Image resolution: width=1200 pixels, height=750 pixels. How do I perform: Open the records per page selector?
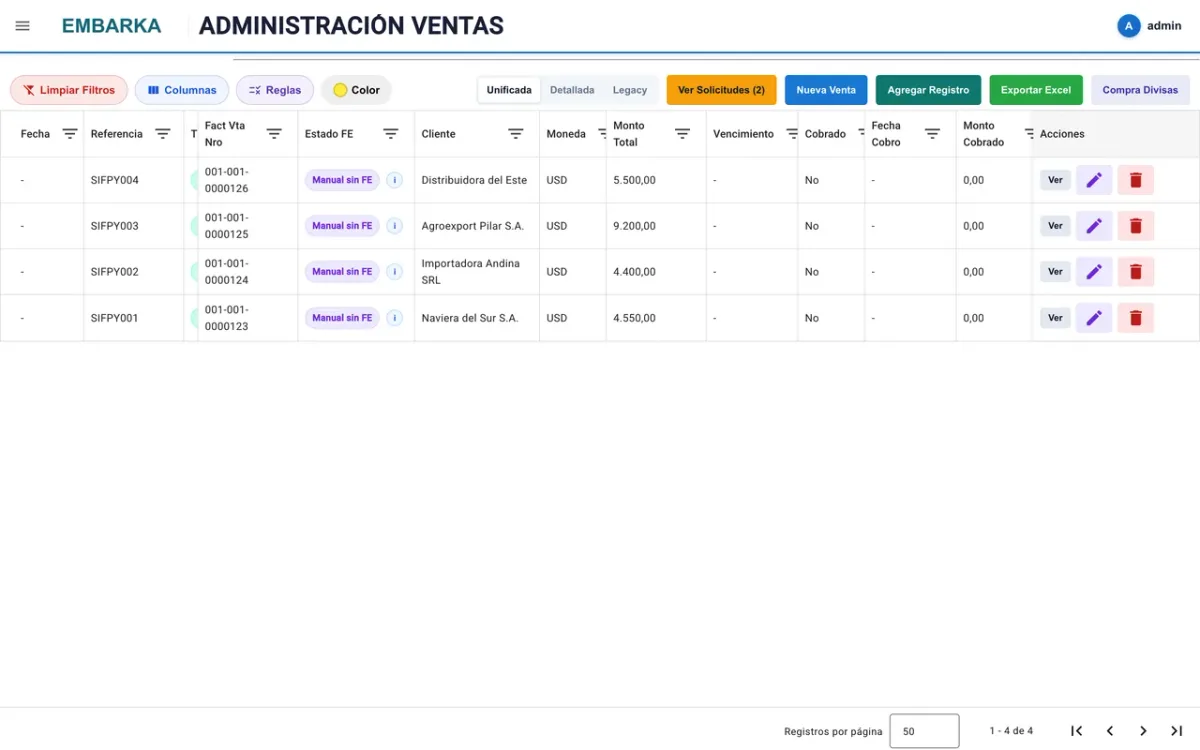coord(924,731)
